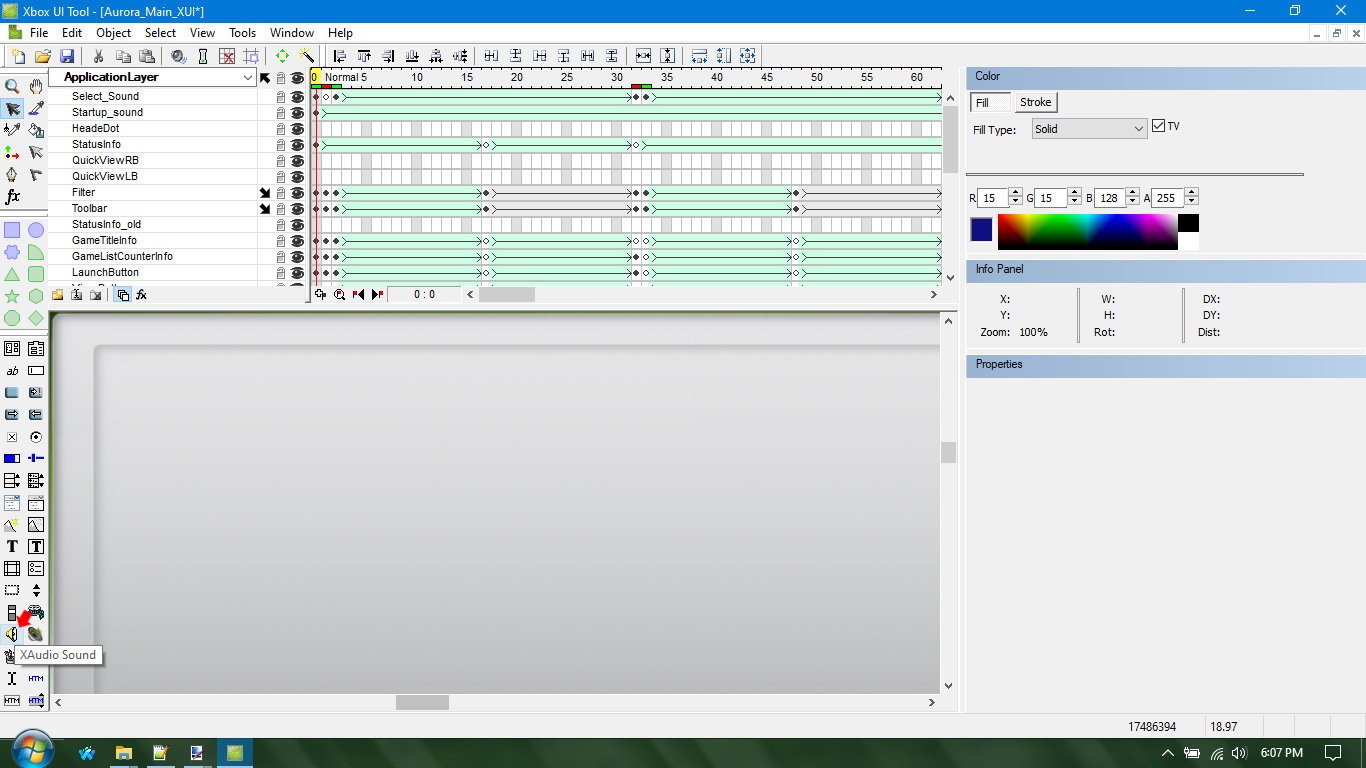Hide the Startup_sound layer
The image size is (1366, 768).
[297, 112]
